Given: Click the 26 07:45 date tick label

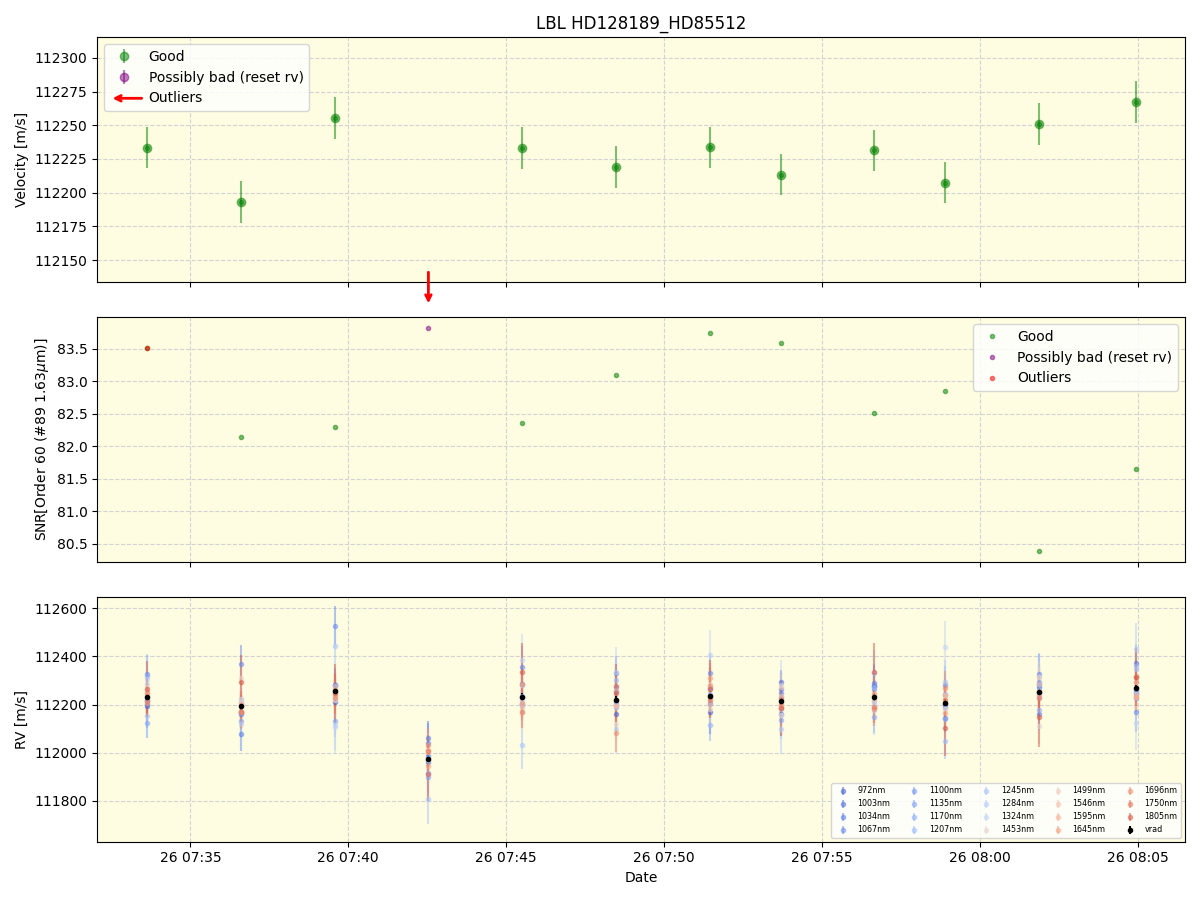Looking at the screenshot, I should (506, 857).
